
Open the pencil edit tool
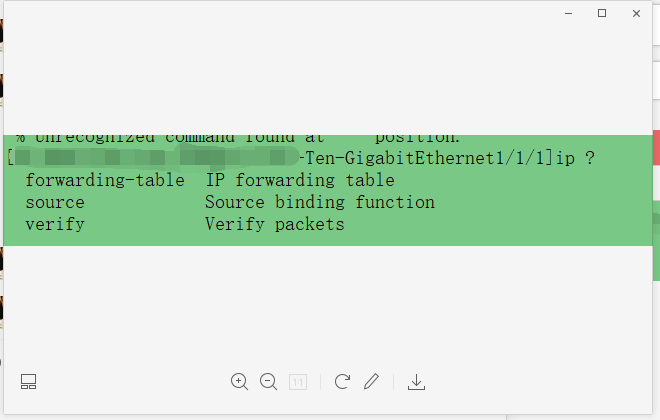371,381
